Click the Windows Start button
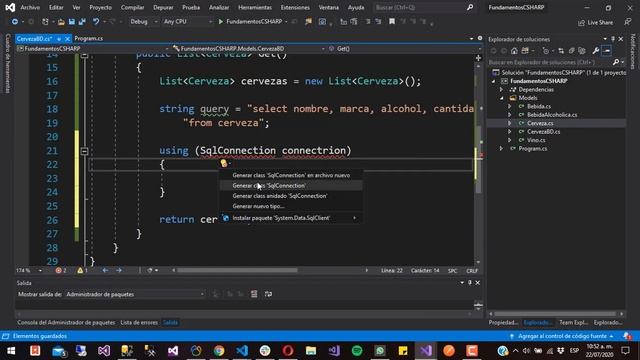Image resolution: width=640 pixels, height=360 pixels. point(11,351)
